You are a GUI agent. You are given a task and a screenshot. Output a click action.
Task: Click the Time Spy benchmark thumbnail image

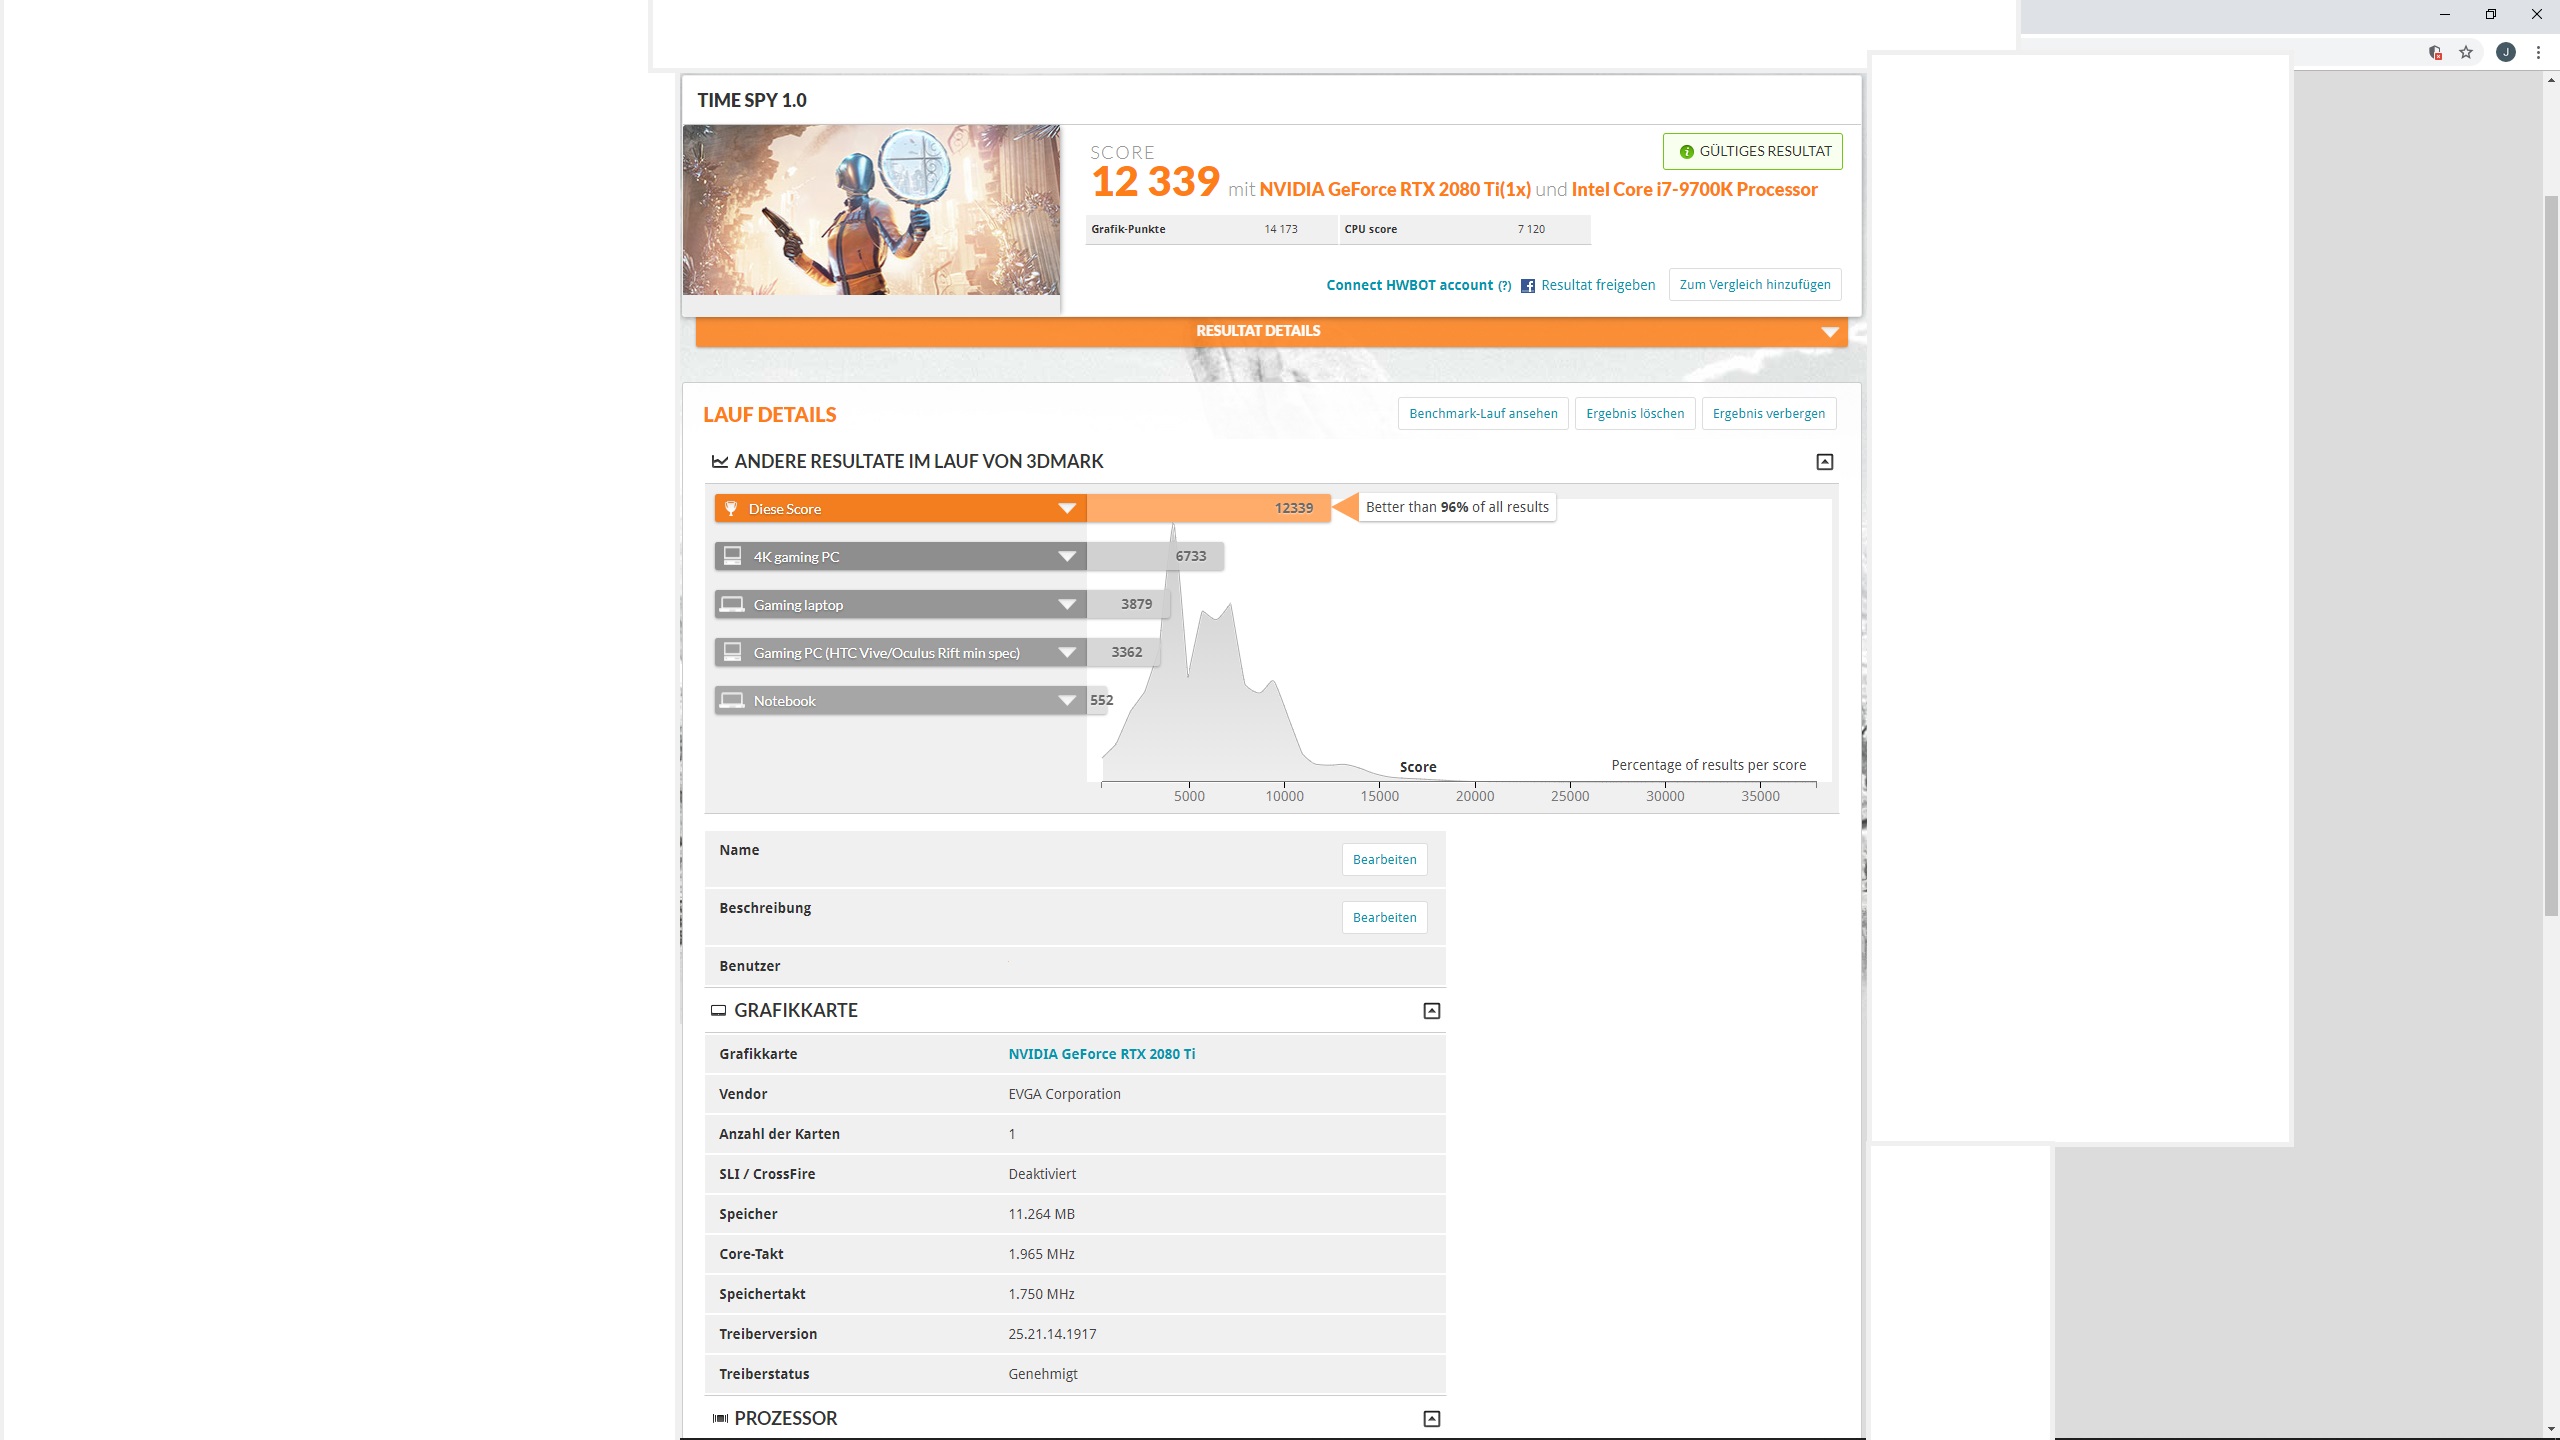[x=871, y=210]
